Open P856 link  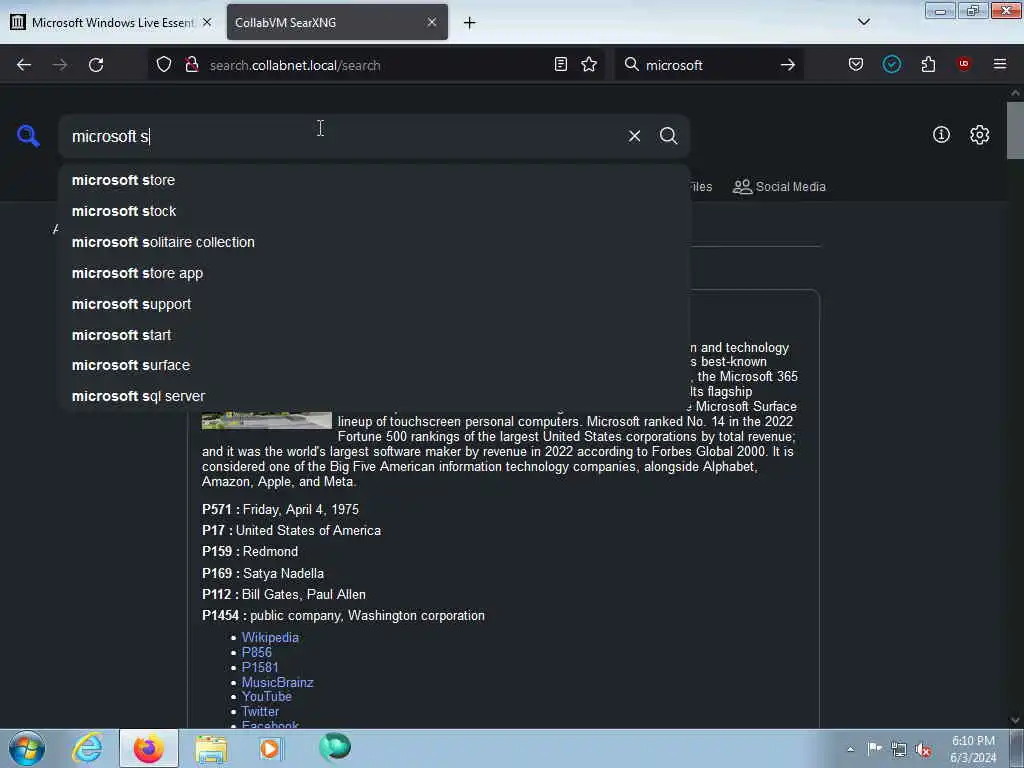pyautogui.click(x=257, y=652)
